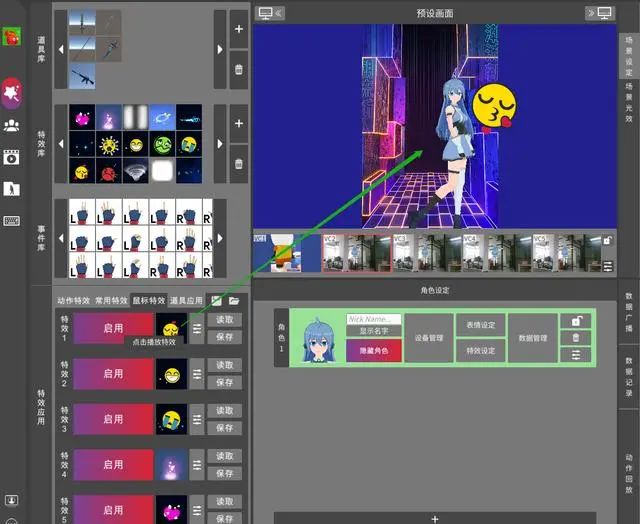Switch to the 常用特效 tab
Screen dimensions: 640x524
coord(111,301)
